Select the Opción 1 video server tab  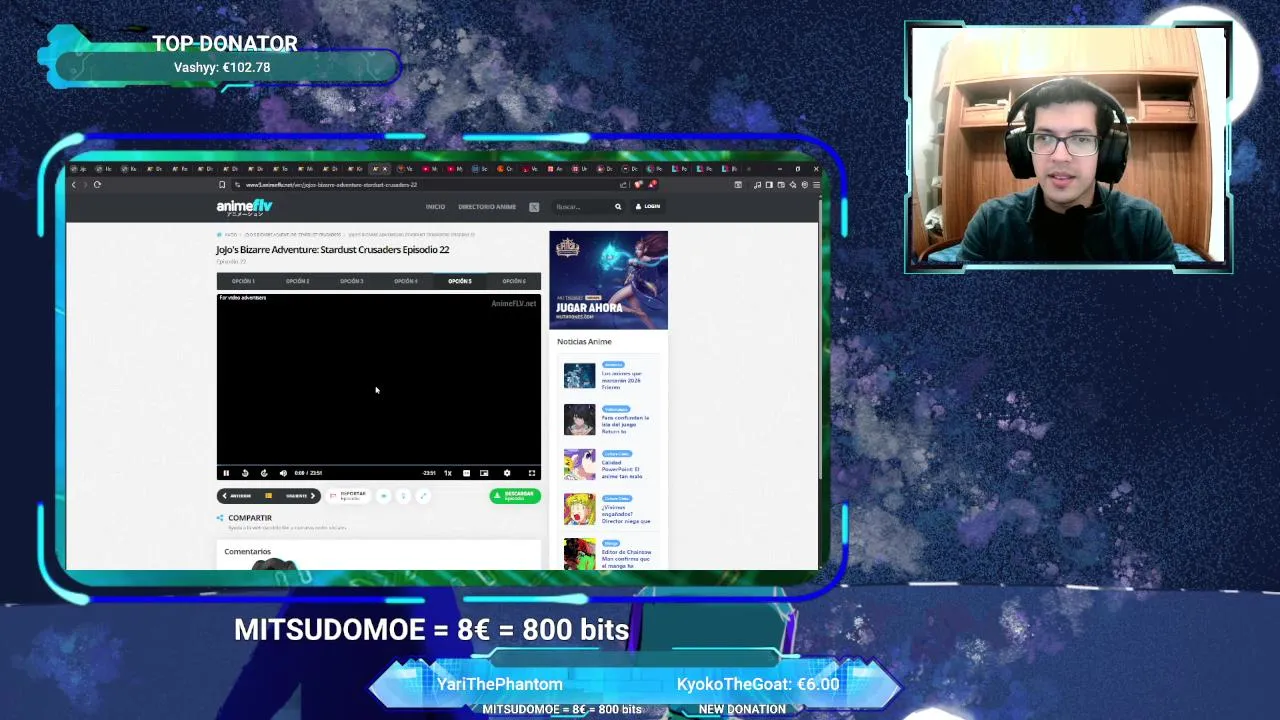243,281
